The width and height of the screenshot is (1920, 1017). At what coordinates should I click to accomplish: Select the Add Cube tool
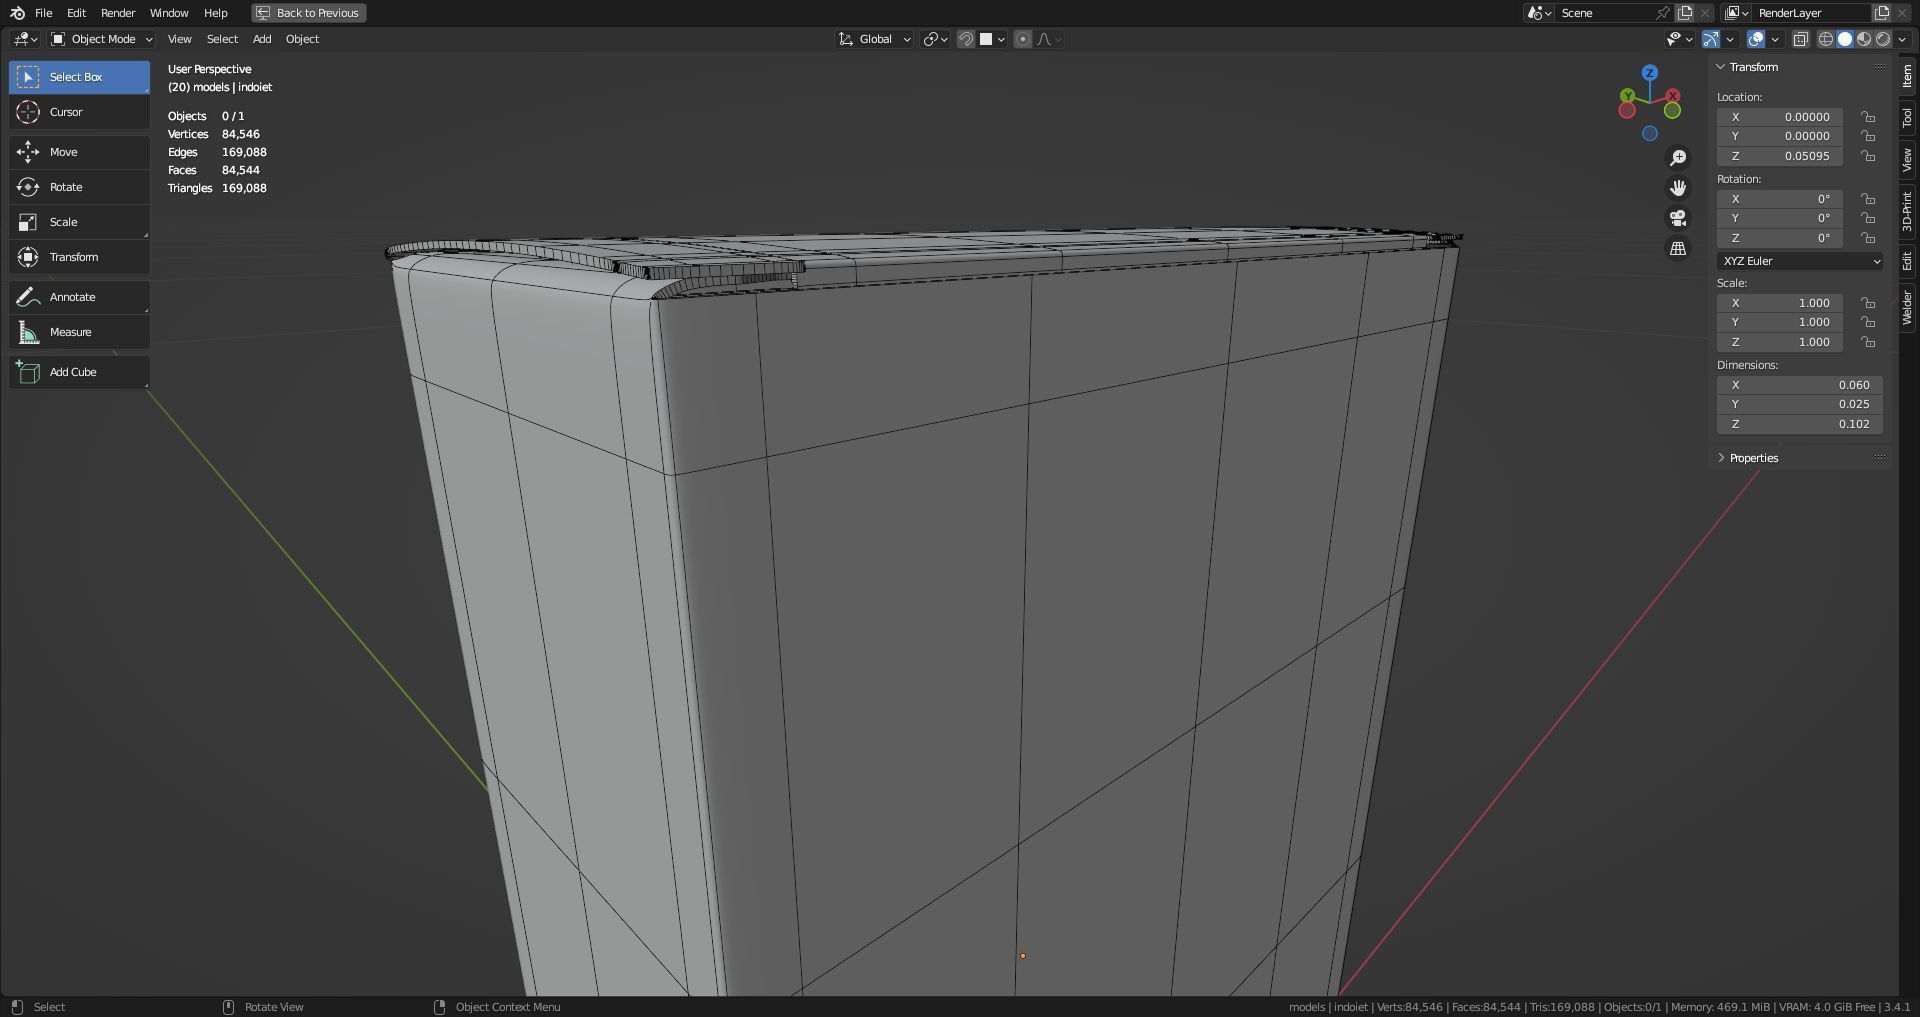[x=79, y=372]
